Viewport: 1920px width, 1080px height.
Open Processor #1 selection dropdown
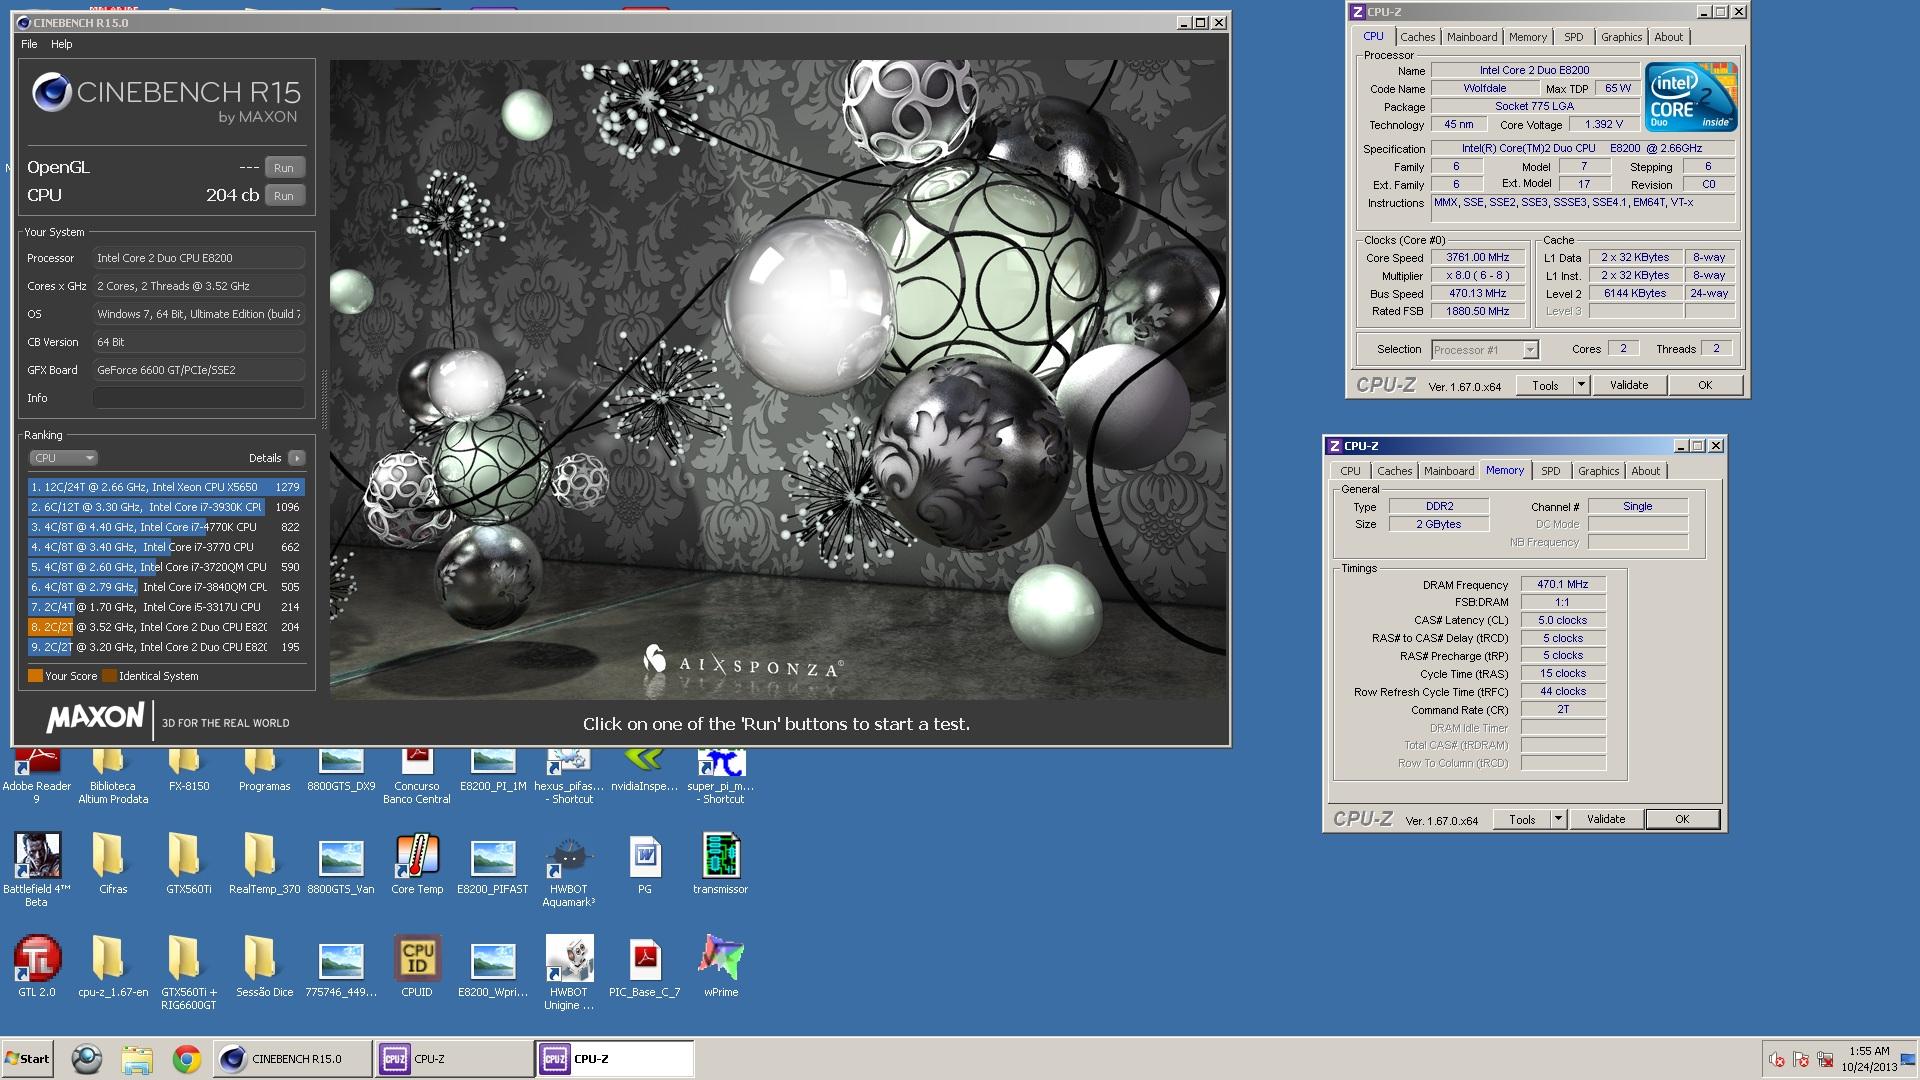pos(1484,350)
